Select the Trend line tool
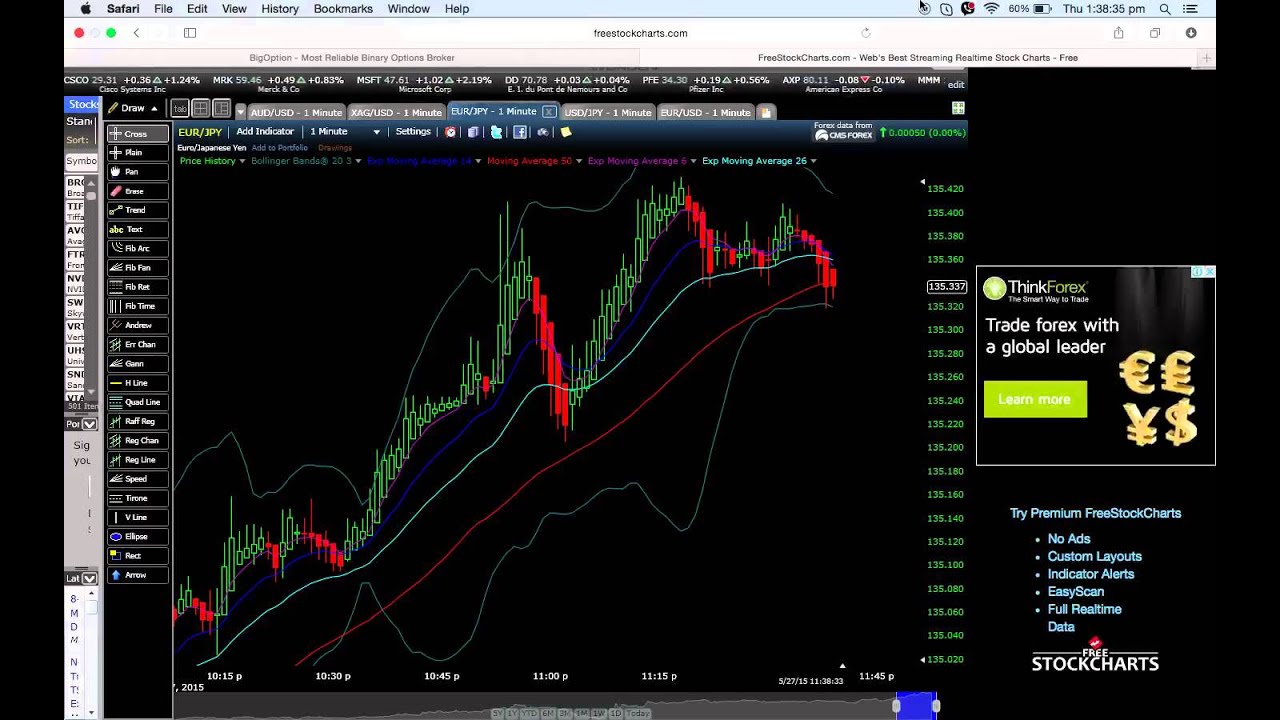 [137, 210]
